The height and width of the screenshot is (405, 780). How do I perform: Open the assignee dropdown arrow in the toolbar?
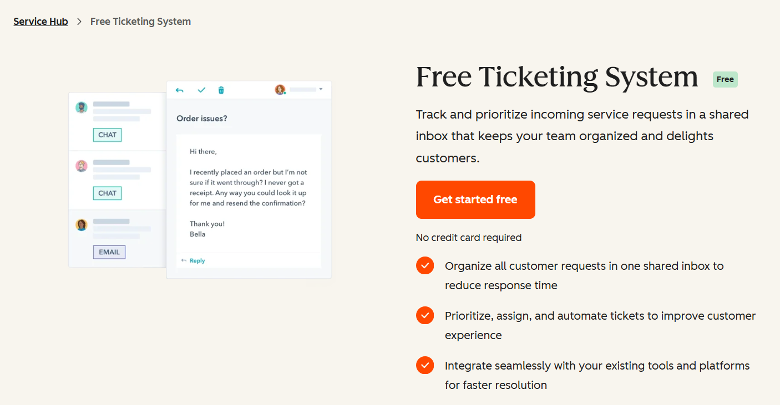[x=321, y=89]
